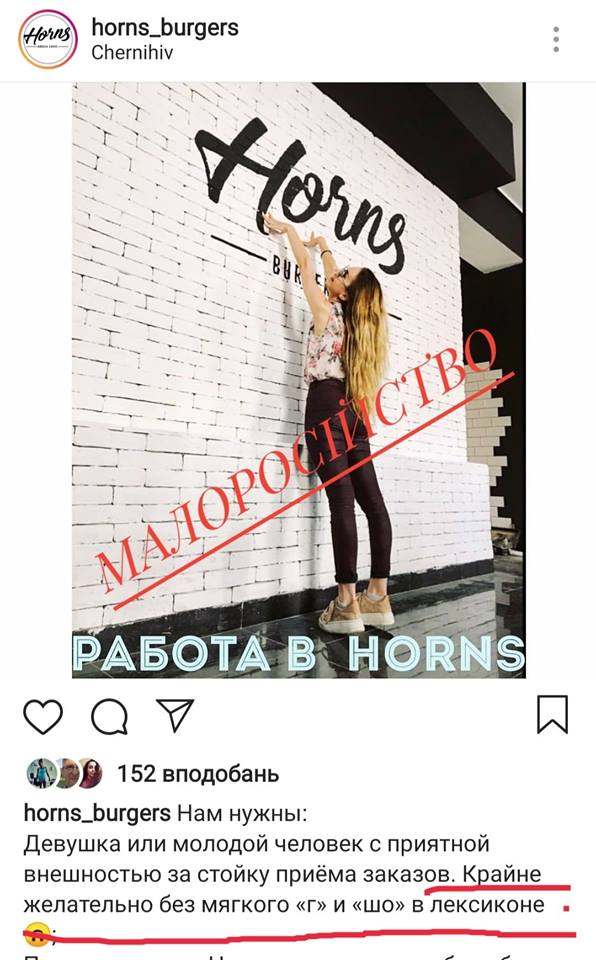View the list of 152 вподобань likes
Viewport: 596px width, 960px height.
[x=198, y=774]
